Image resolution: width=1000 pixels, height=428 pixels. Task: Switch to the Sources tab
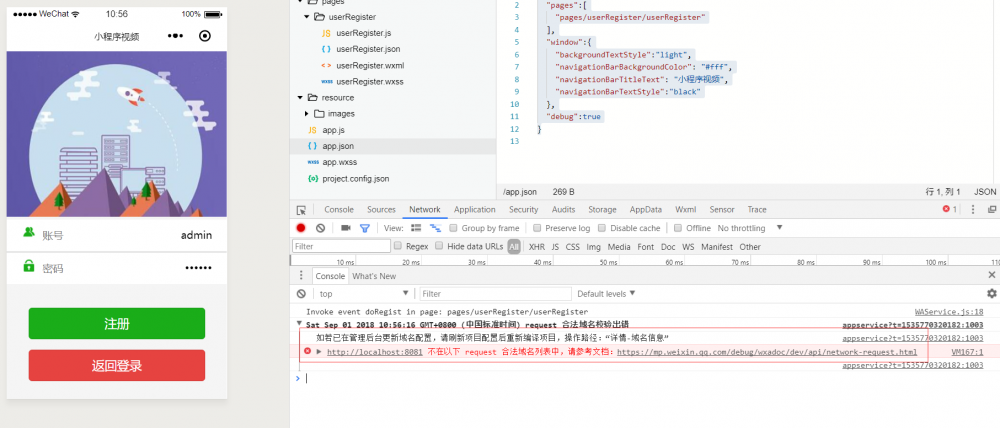[x=381, y=210]
